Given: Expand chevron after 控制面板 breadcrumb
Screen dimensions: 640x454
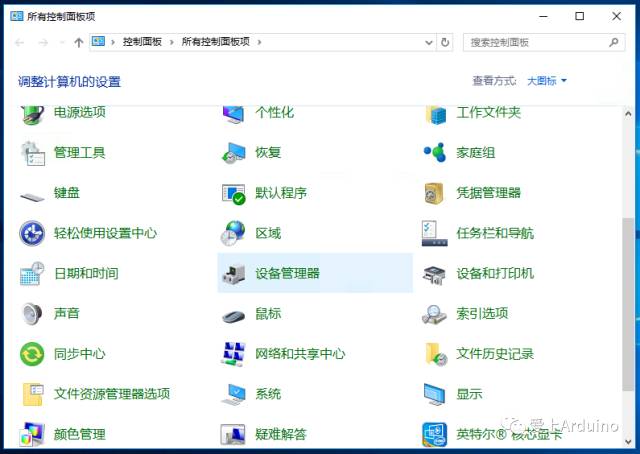Looking at the screenshot, I should (172, 42).
